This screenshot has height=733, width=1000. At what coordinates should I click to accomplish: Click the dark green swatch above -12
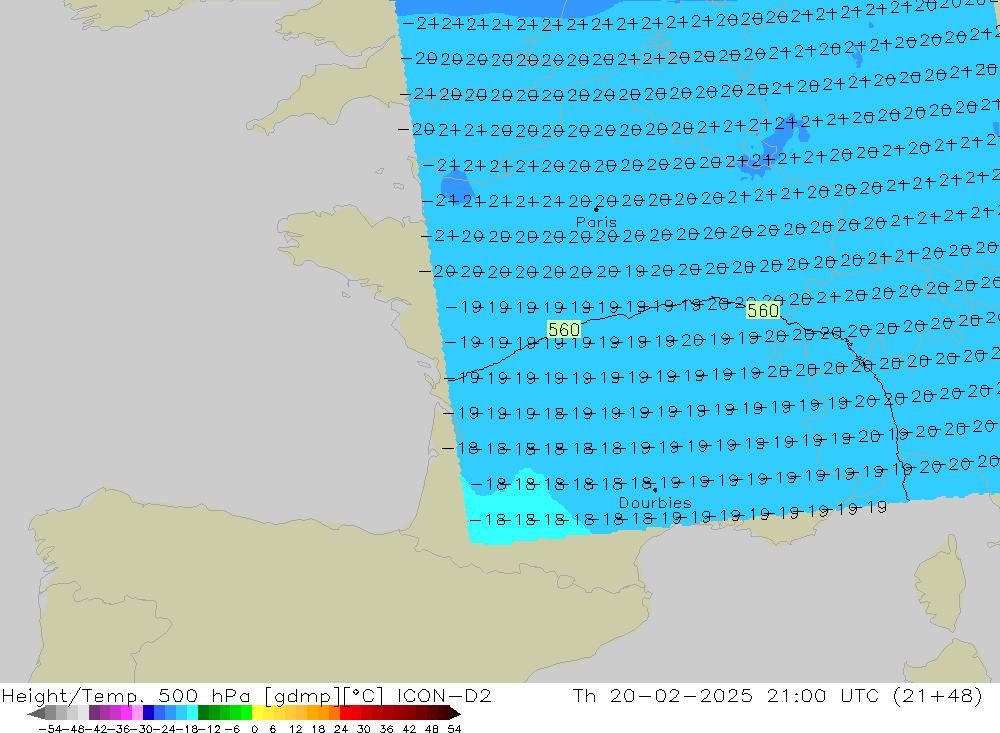point(203,713)
